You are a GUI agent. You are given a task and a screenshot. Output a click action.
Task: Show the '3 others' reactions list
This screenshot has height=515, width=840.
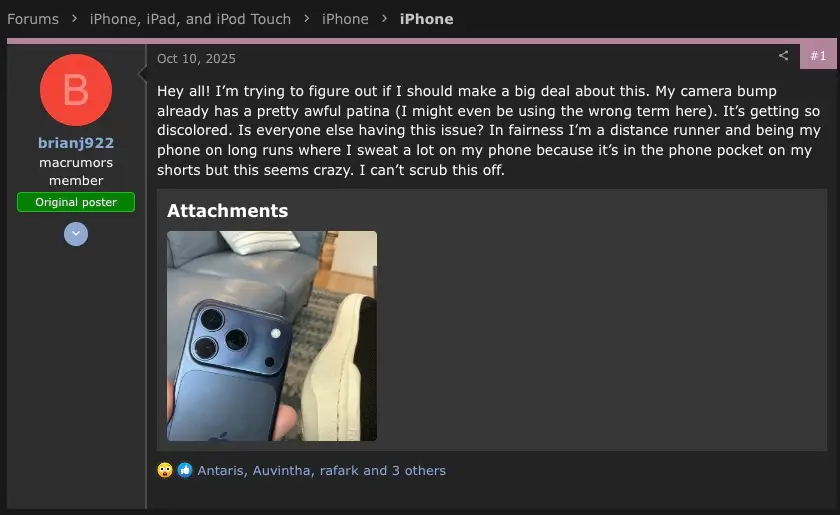click(x=418, y=471)
